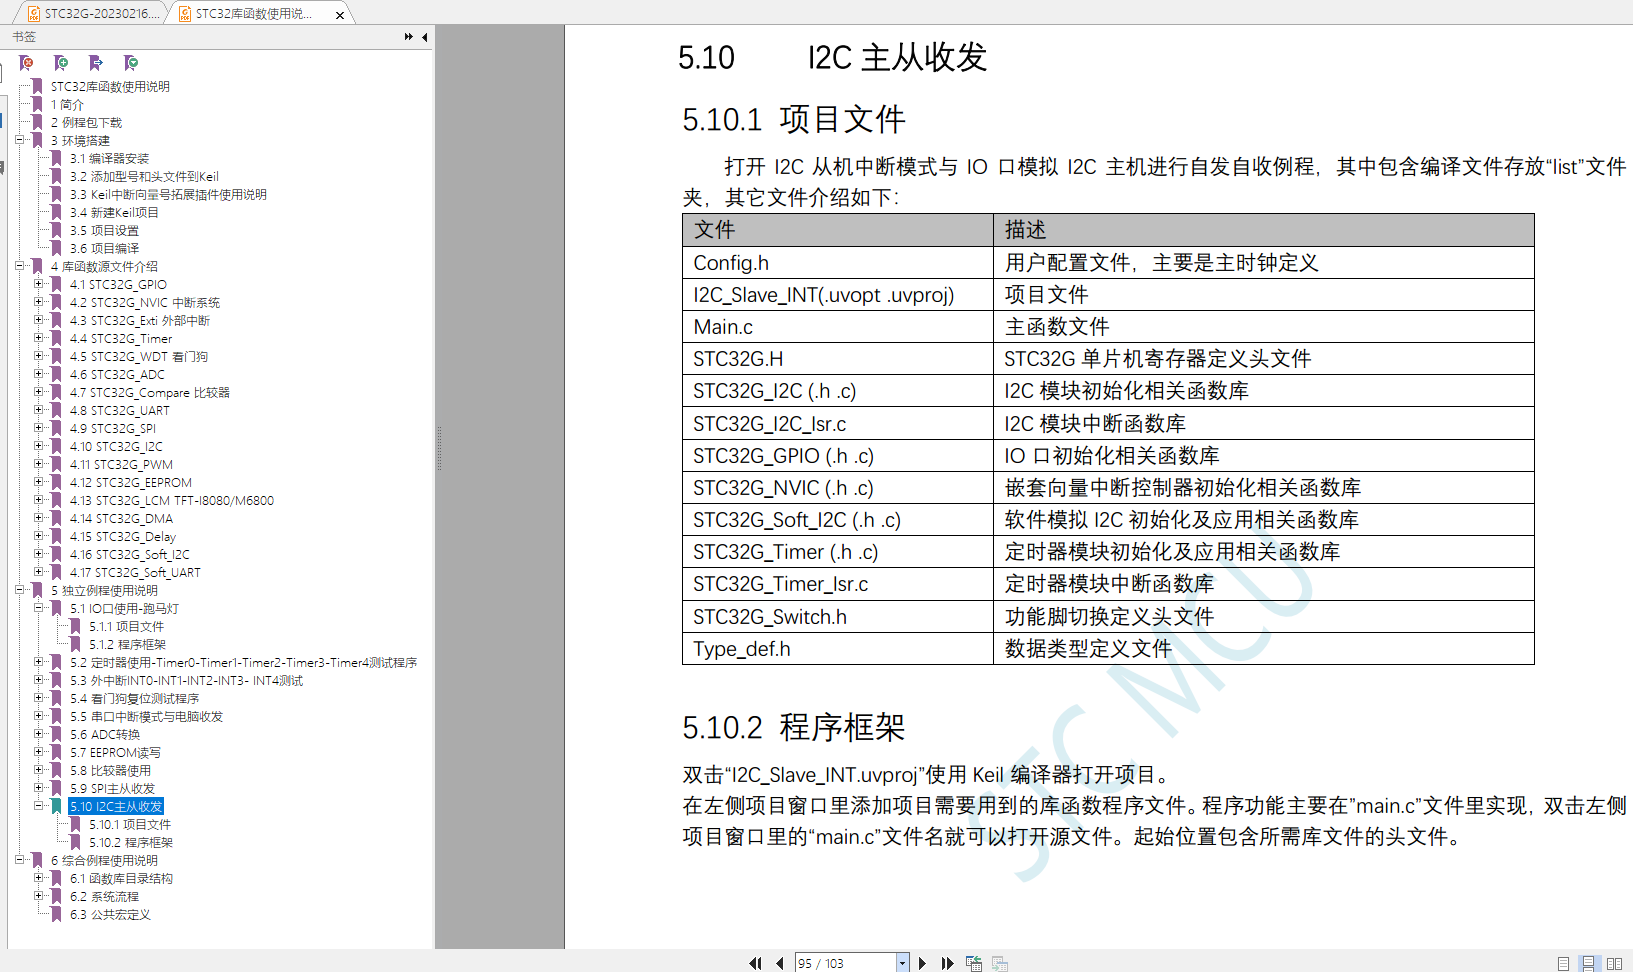Open bookmark 4.6 STC32G_ADC

(x=117, y=375)
